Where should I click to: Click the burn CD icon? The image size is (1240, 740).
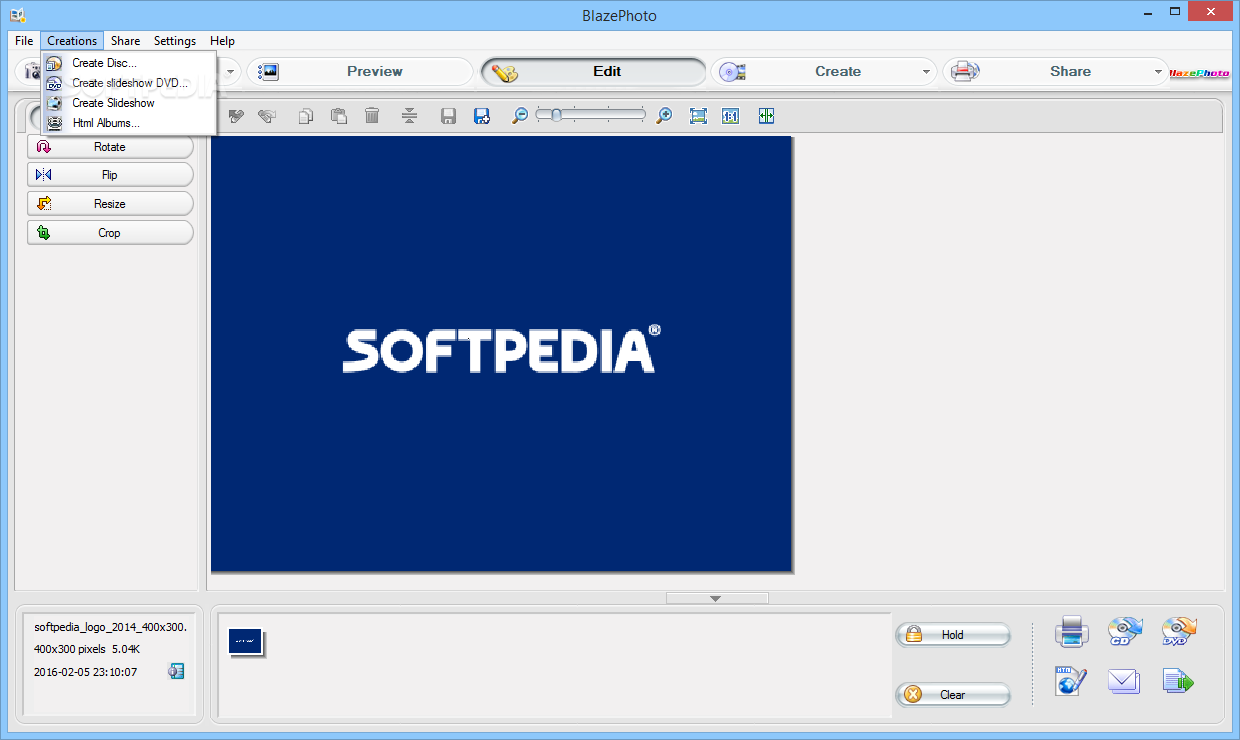[1125, 631]
